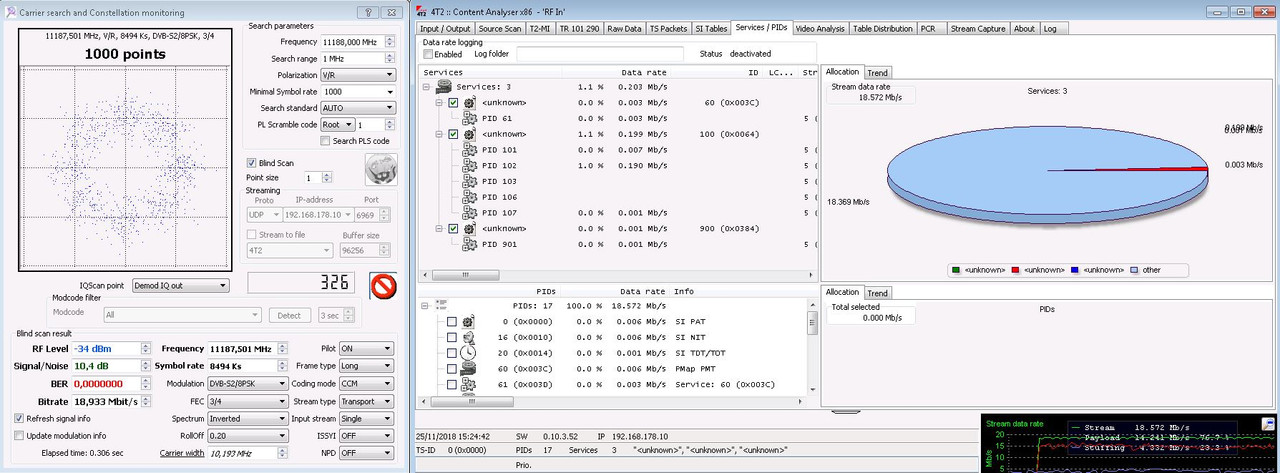
Task: Uncheck service with ID 100 (0x0064)
Action: point(453,134)
